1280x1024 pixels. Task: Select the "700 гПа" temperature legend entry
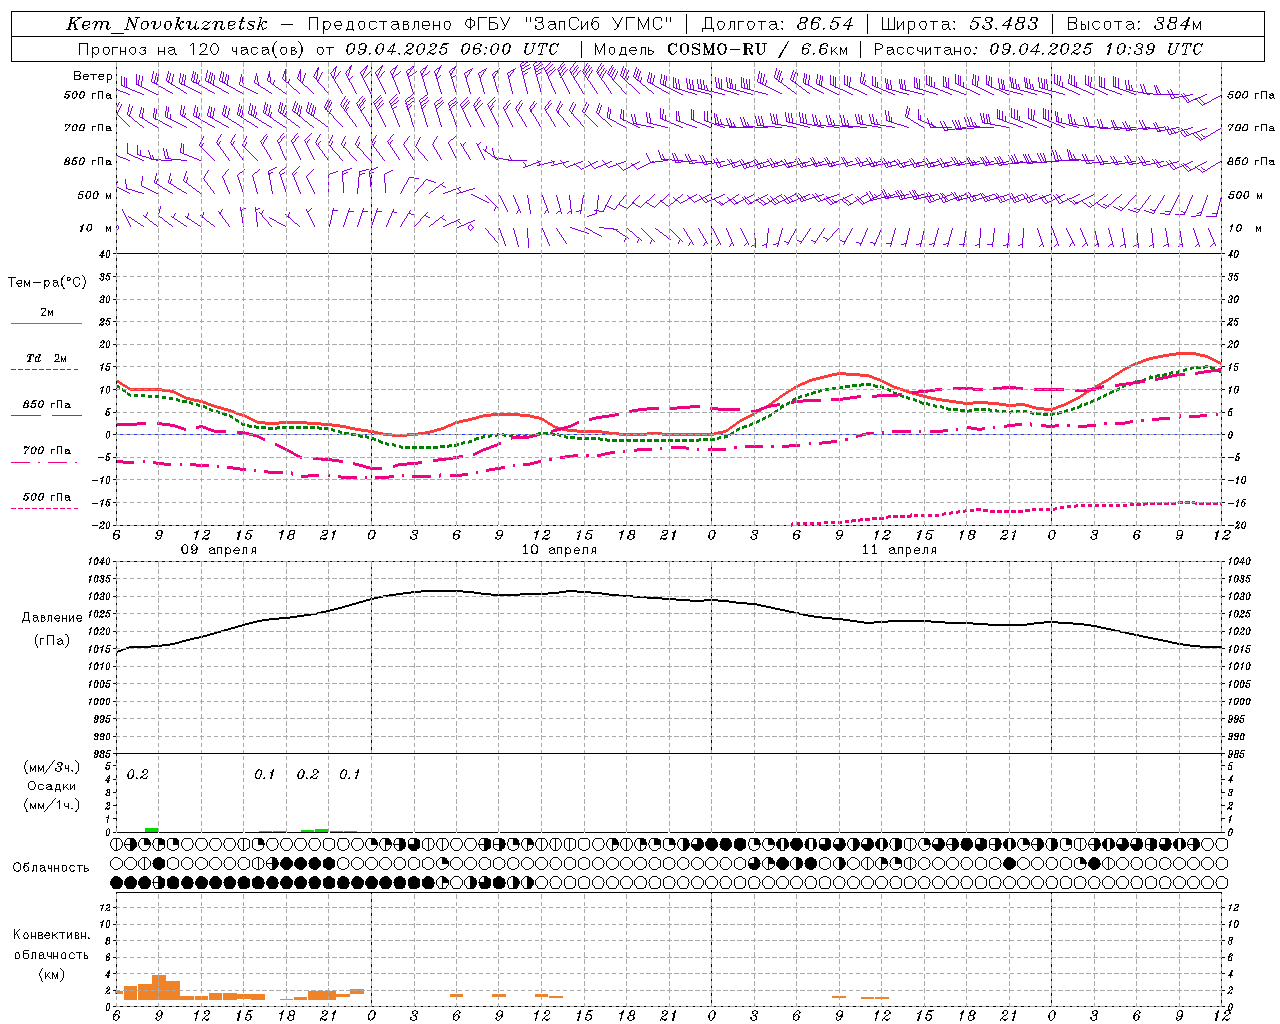(x=46, y=451)
